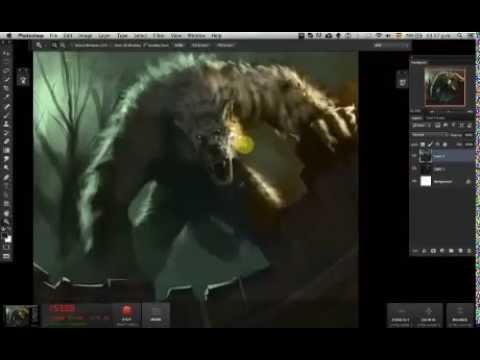Click the foreground/background color swatches
The width and height of the screenshot is (480, 360).
coord(6,237)
